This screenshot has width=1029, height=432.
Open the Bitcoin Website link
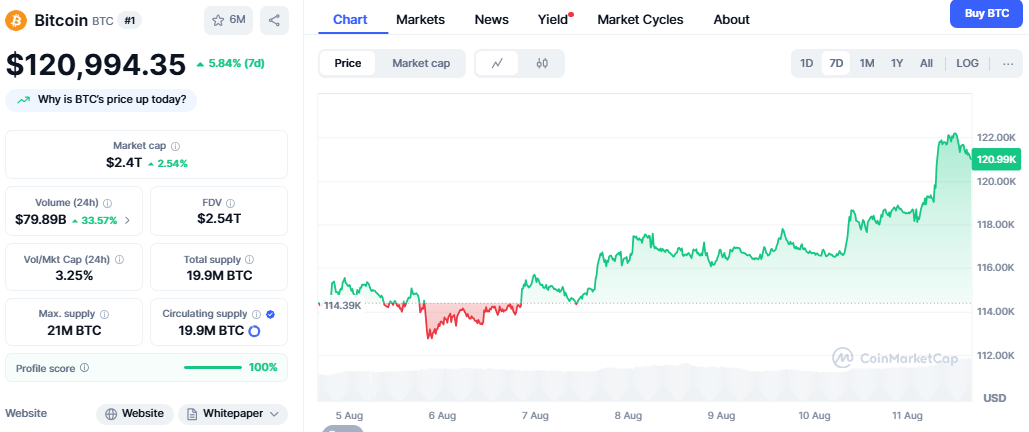135,414
